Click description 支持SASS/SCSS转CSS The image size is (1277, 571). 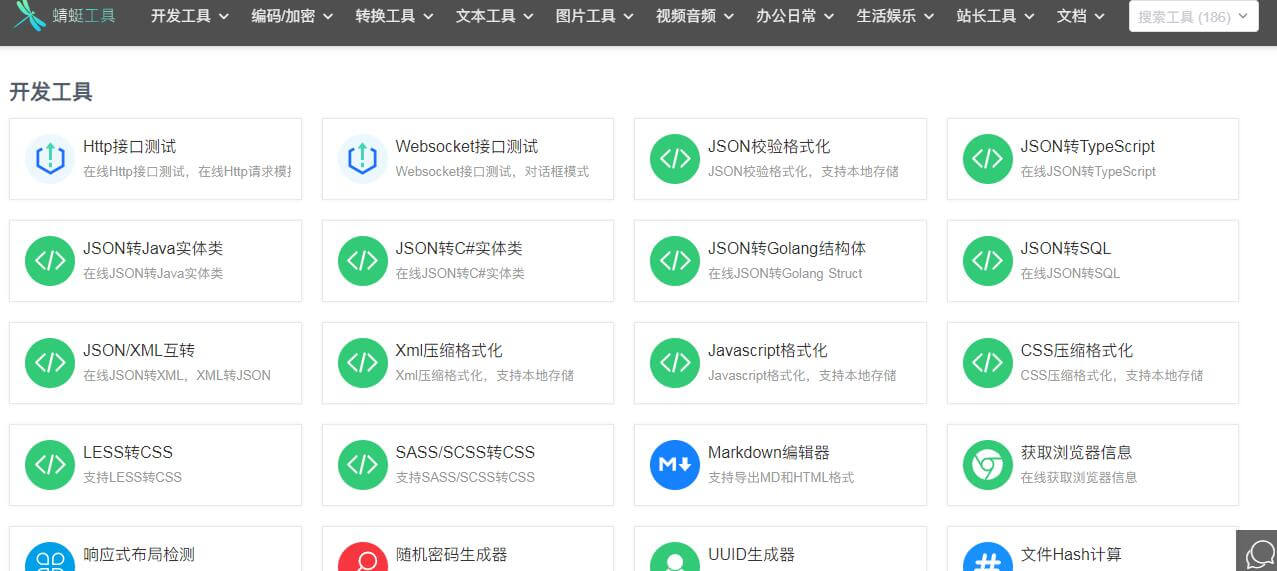[x=465, y=477]
